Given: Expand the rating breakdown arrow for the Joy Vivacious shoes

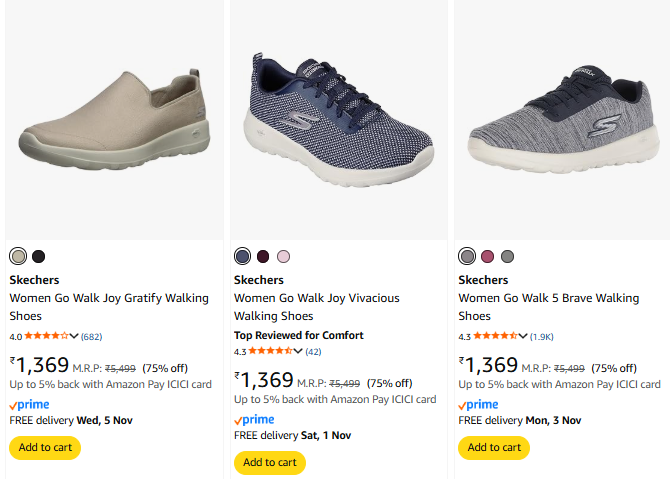Looking at the screenshot, I should (299, 351).
